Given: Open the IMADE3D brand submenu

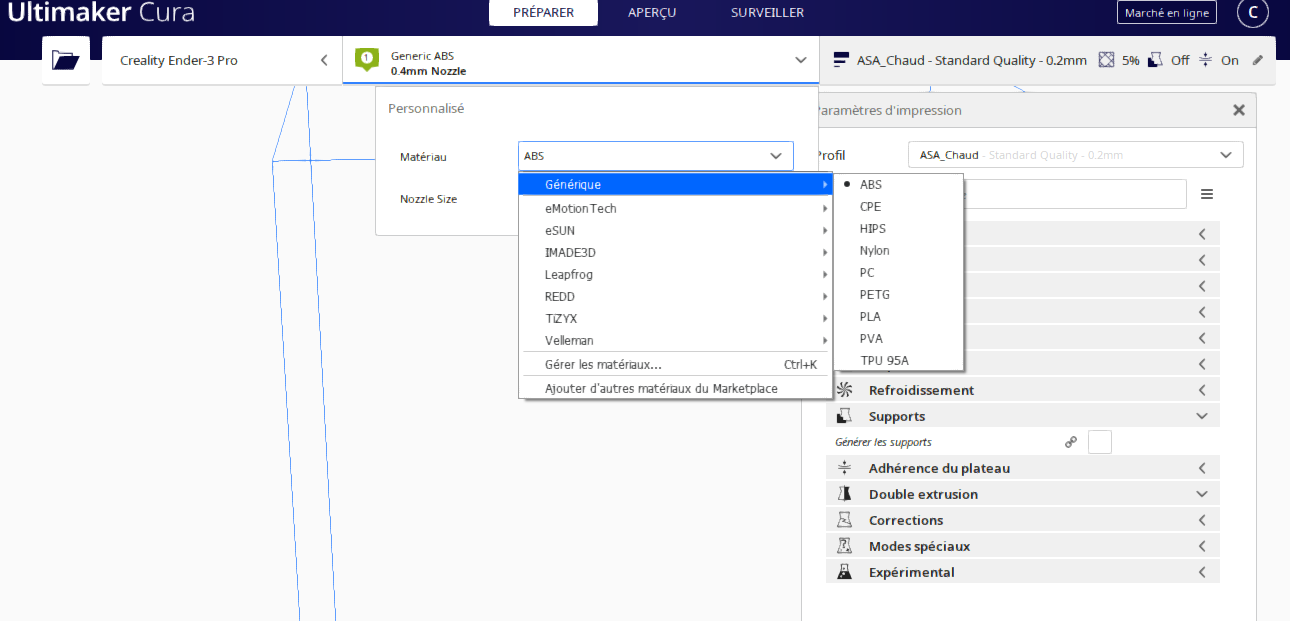Looking at the screenshot, I should [x=676, y=252].
